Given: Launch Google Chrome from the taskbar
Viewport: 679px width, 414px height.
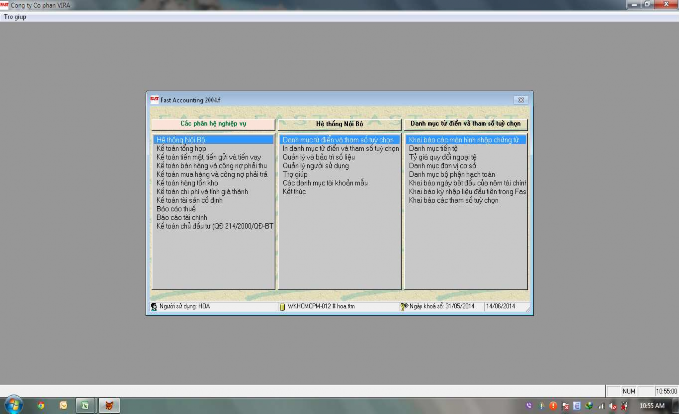Looking at the screenshot, I should click(x=40, y=406).
